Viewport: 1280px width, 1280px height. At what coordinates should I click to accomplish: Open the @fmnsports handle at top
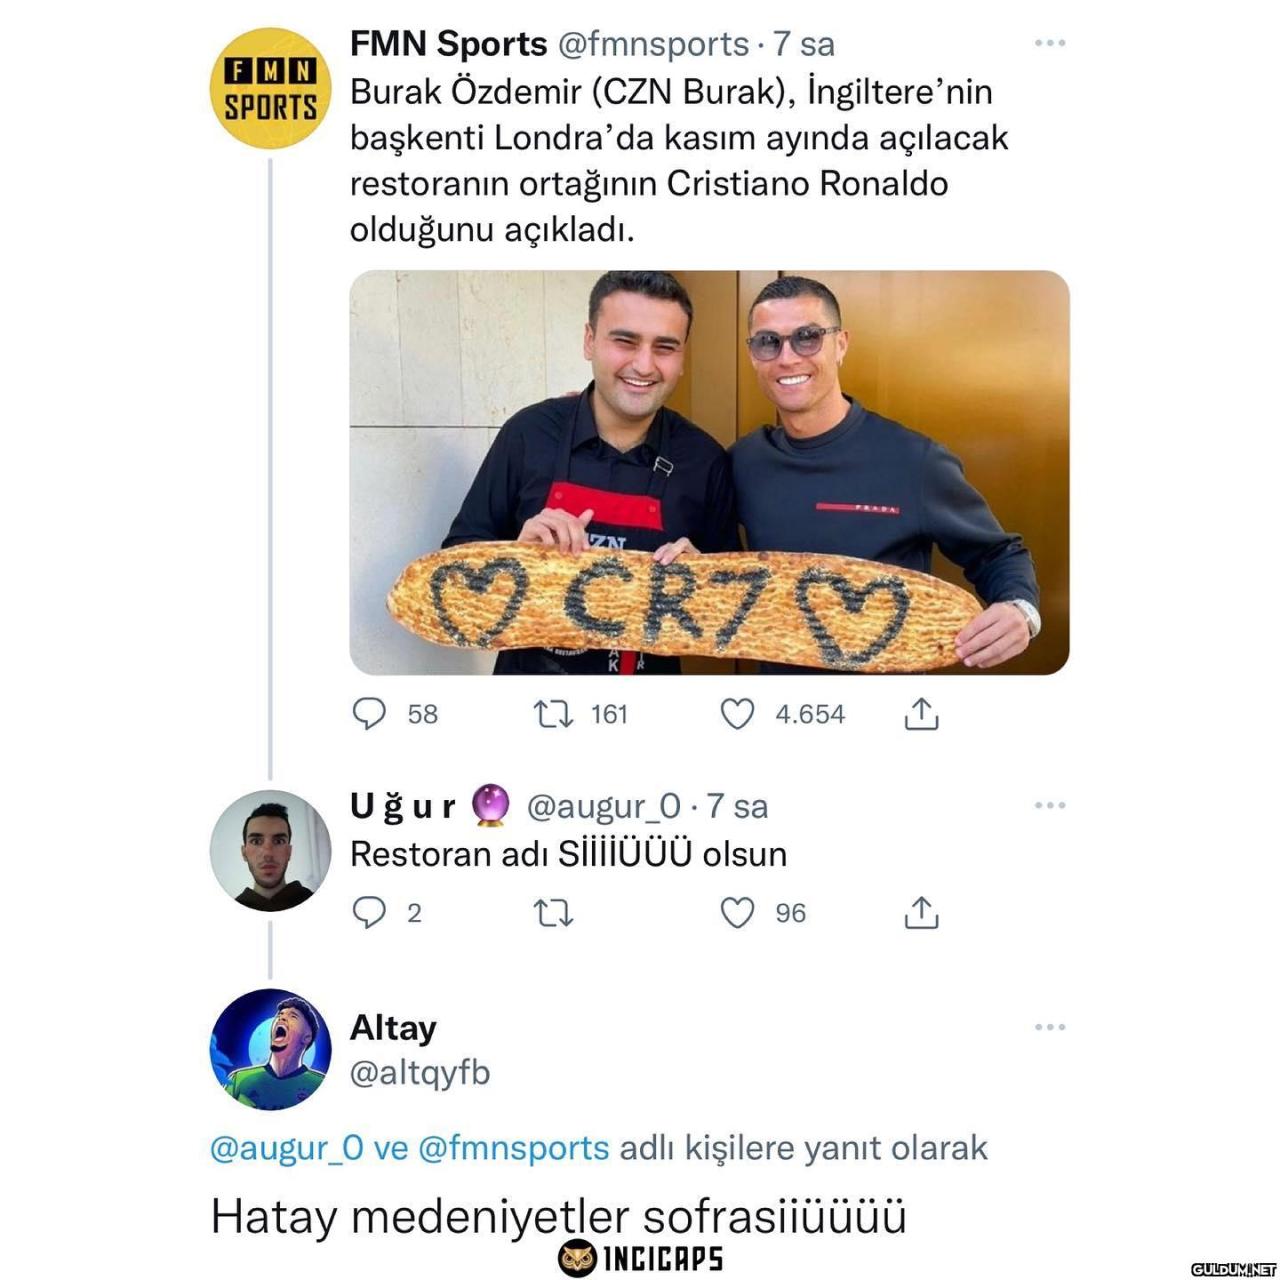pos(653,44)
